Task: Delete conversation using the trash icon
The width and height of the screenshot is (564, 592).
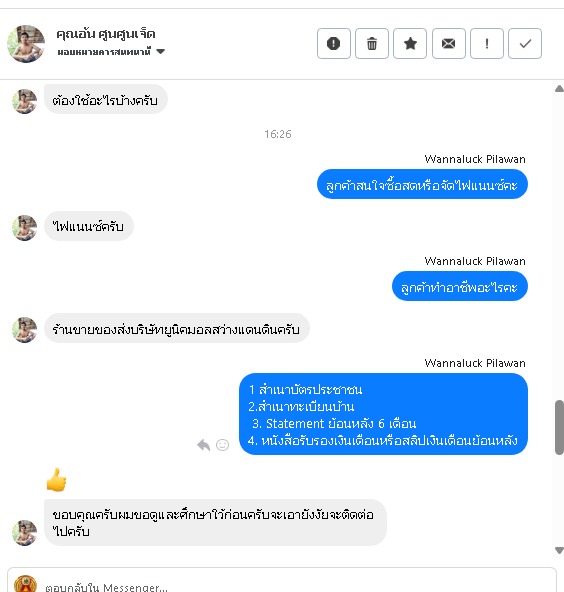Action: tap(372, 43)
